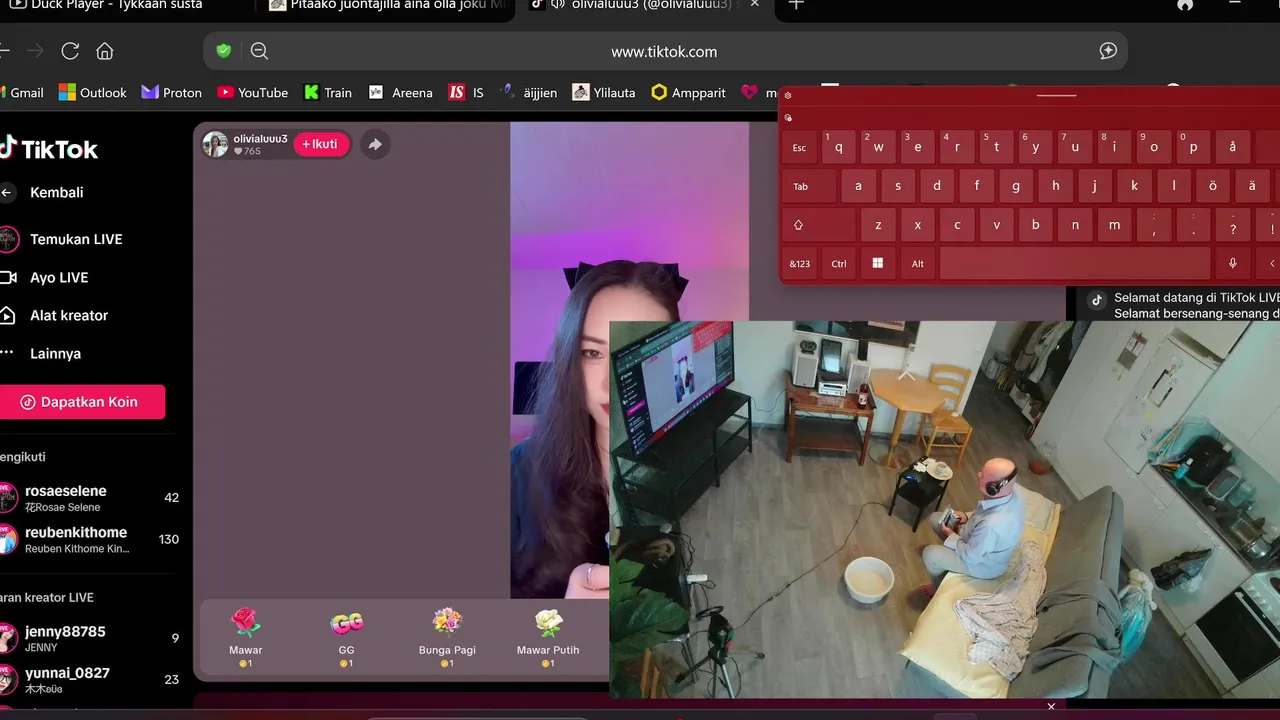Open touch keyboard settings gear
The width and height of the screenshot is (1280, 720).
[788, 95]
